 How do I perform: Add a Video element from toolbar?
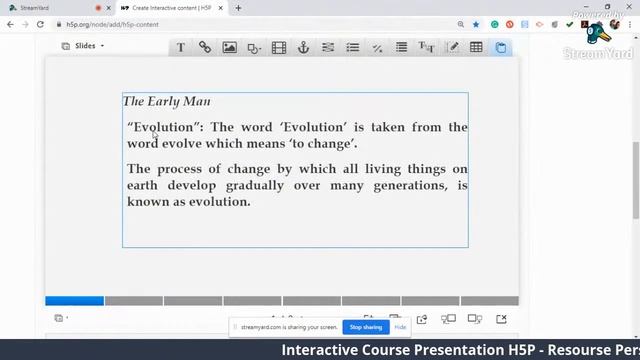coord(279,48)
